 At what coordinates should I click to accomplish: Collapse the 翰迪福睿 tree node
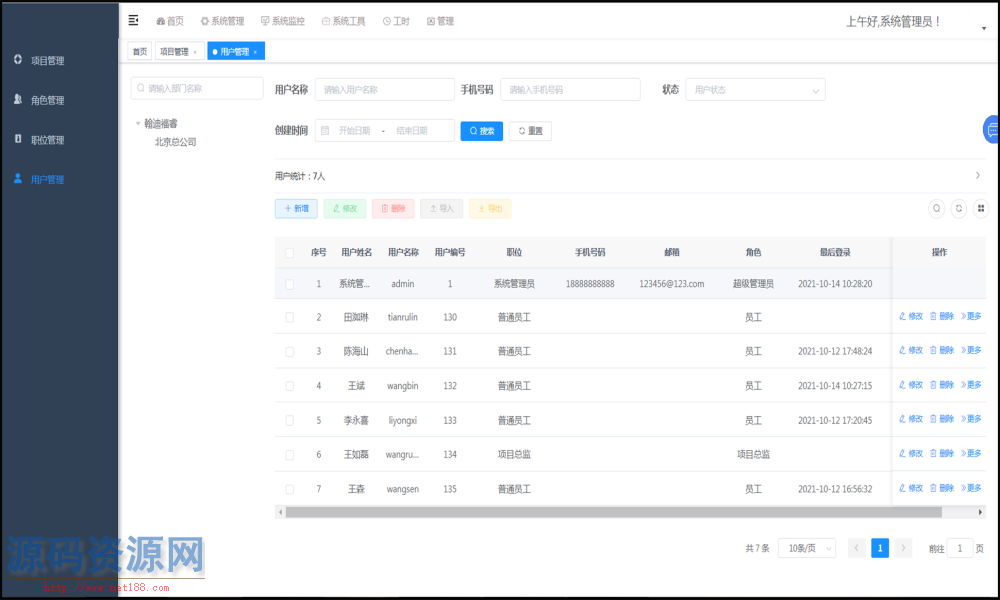coord(138,124)
